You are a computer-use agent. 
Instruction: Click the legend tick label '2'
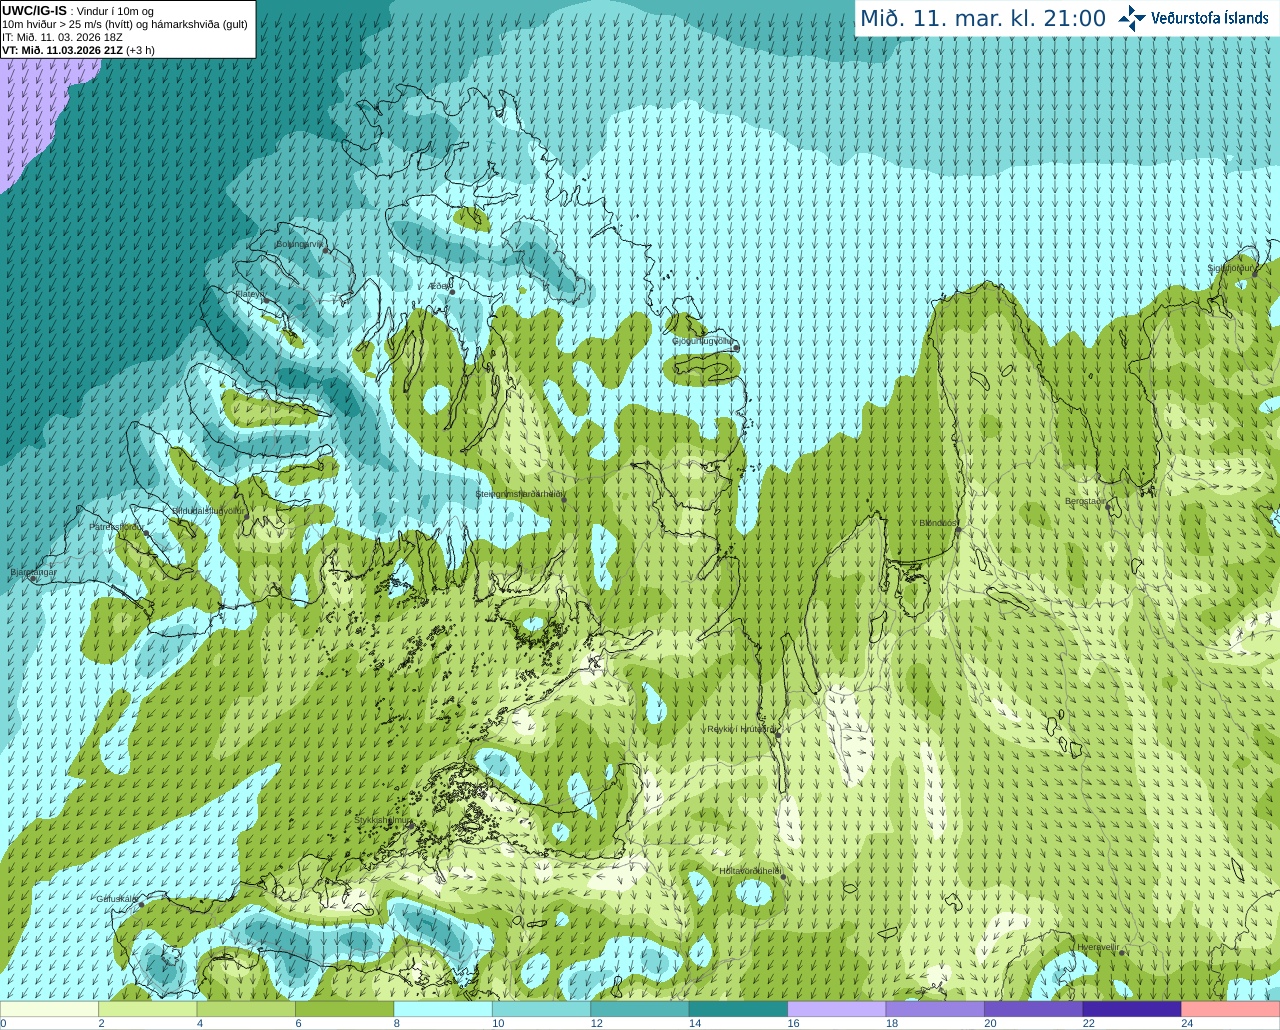tap(101, 1023)
